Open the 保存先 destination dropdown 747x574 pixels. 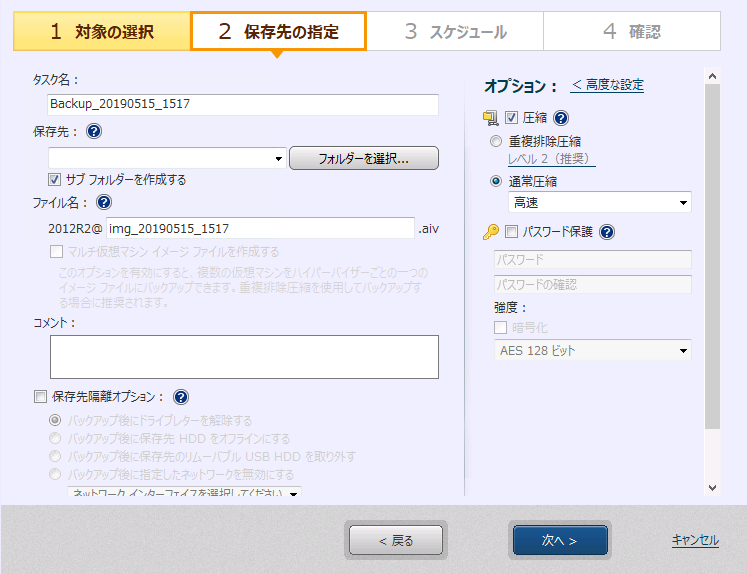pos(278,159)
